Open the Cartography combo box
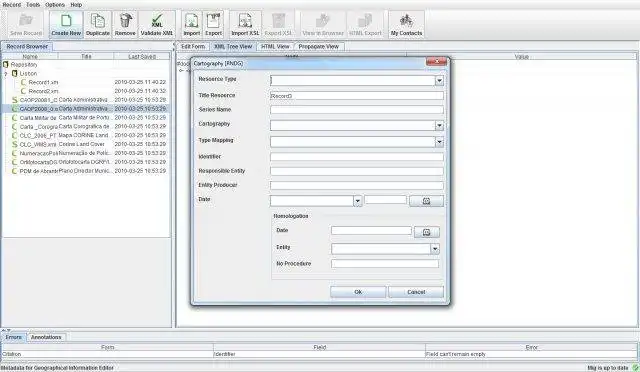This screenshot has height=372, width=640. point(439,126)
